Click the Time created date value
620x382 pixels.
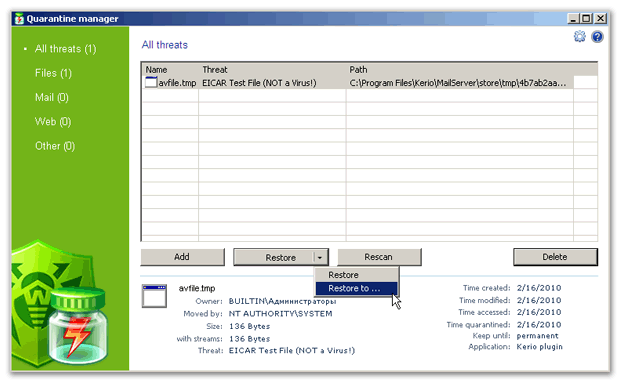tap(539, 288)
